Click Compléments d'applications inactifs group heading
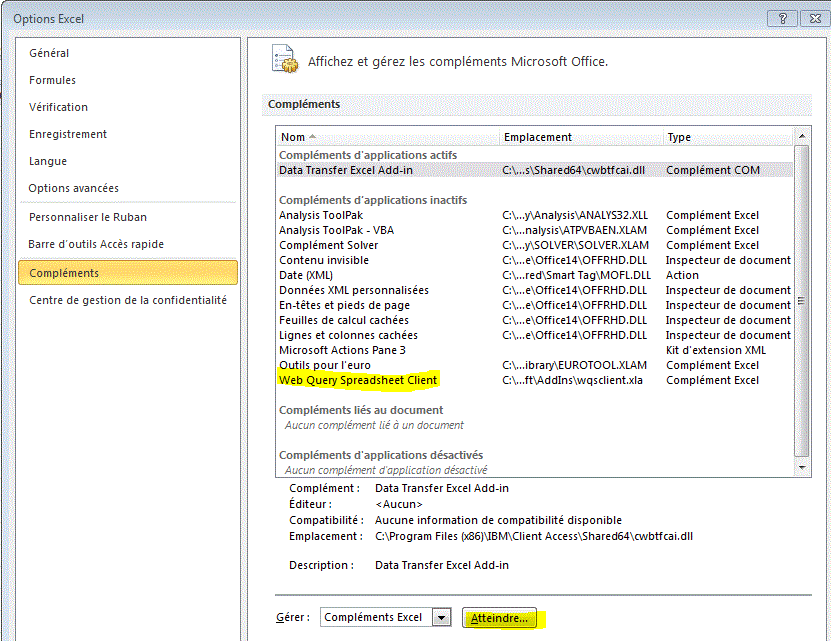 pyautogui.click(x=373, y=200)
